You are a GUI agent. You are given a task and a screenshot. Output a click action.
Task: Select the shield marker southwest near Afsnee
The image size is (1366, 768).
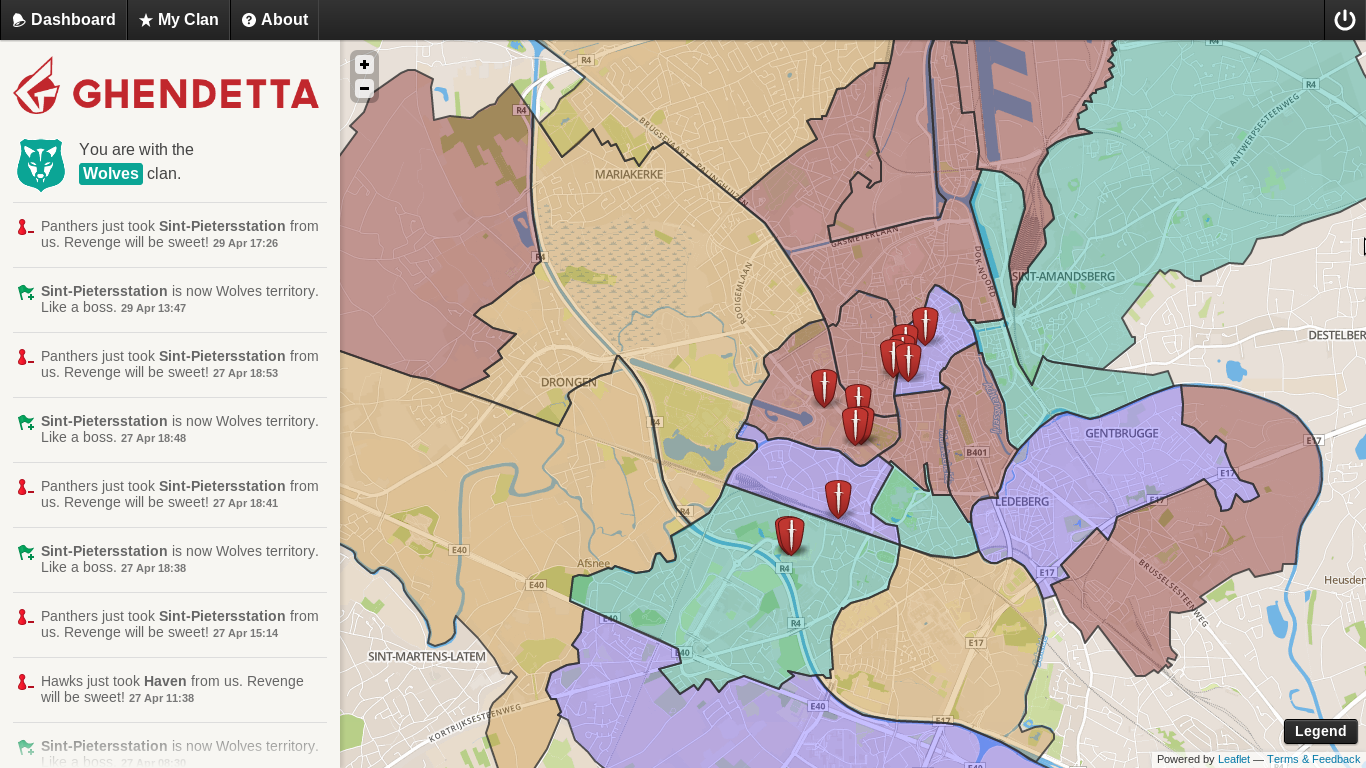790,535
